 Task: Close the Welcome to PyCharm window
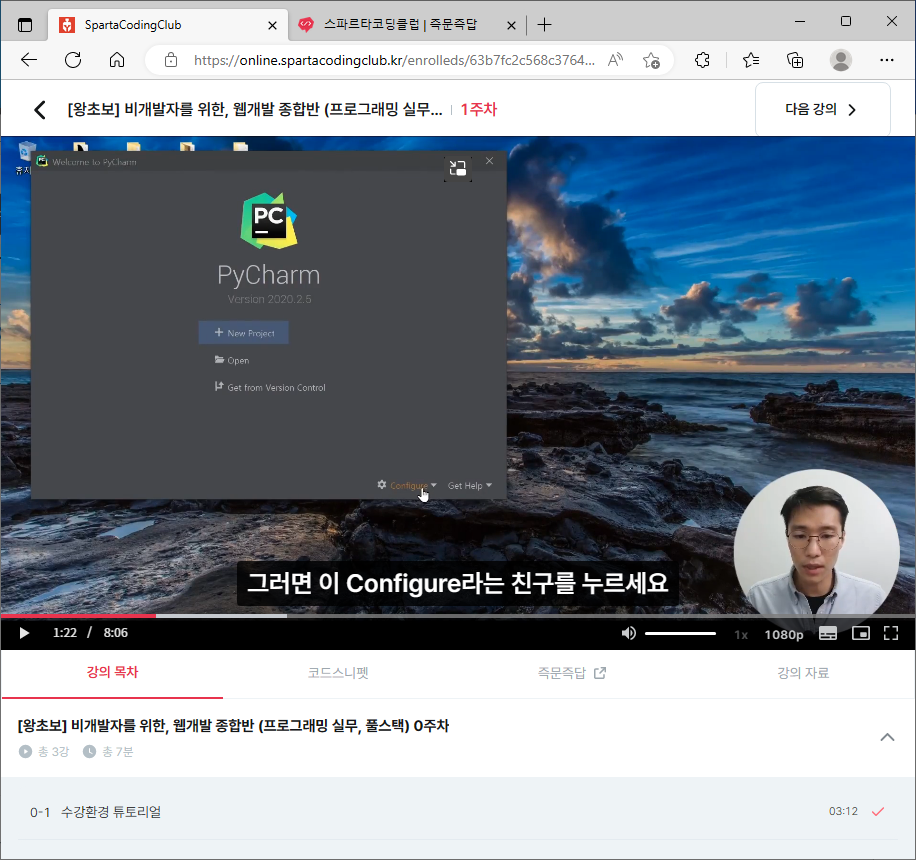tap(490, 161)
